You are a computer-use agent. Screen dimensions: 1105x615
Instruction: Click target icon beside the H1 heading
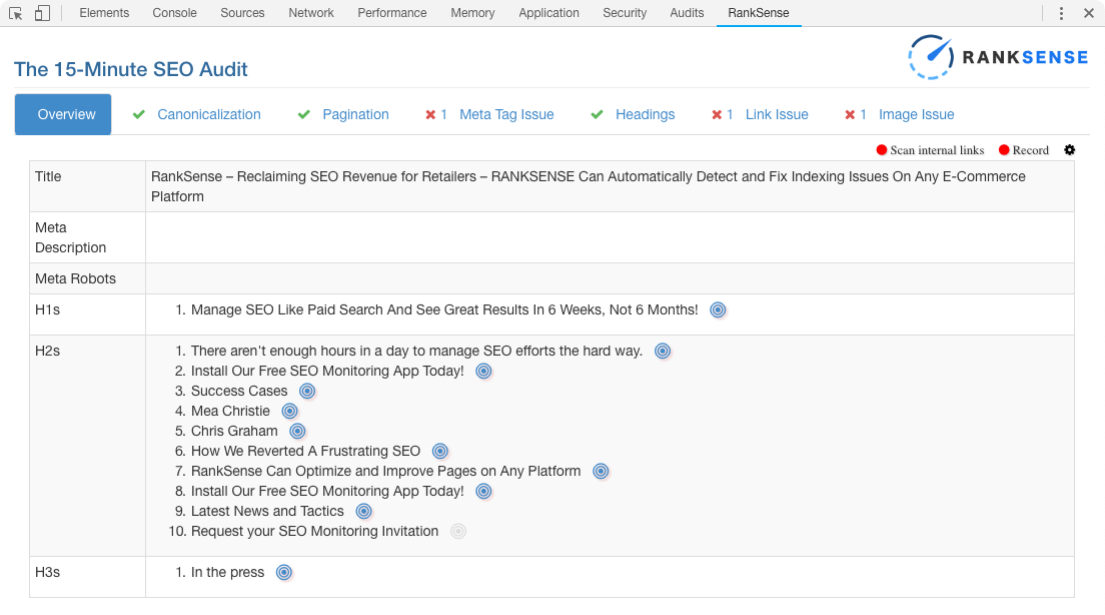point(717,310)
